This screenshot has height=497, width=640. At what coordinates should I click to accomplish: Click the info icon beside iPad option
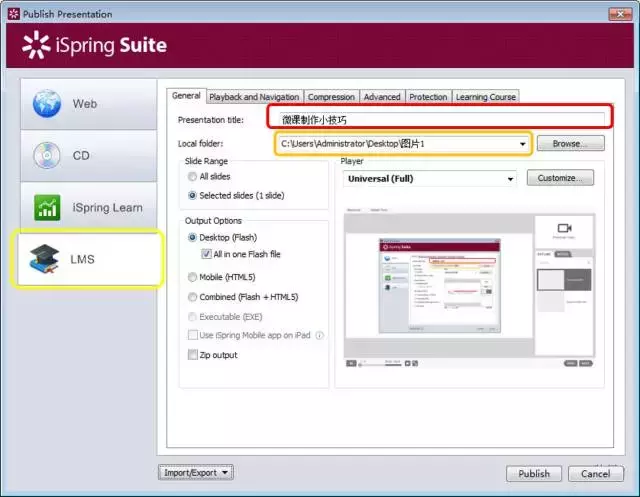point(320,335)
